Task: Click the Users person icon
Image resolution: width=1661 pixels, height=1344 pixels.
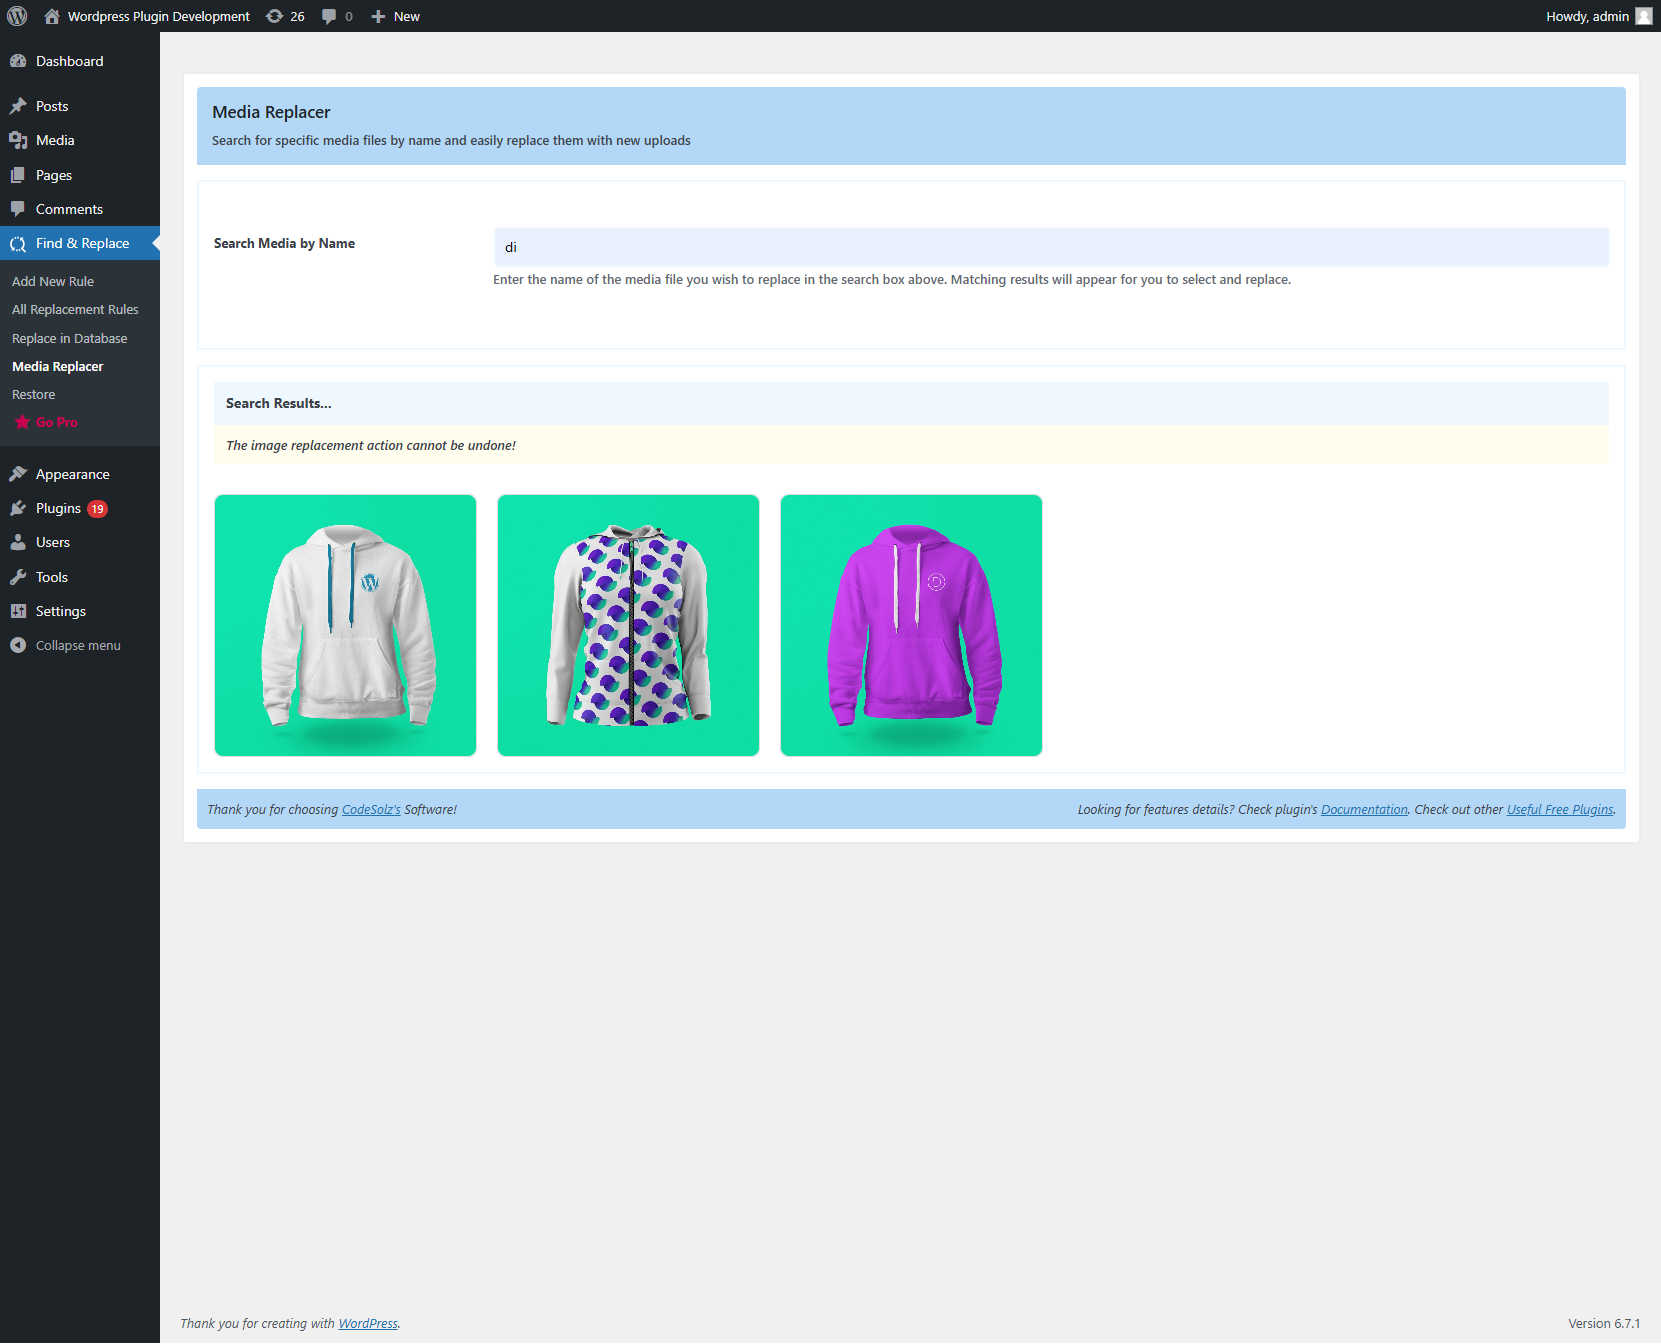Action: point(18,542)
